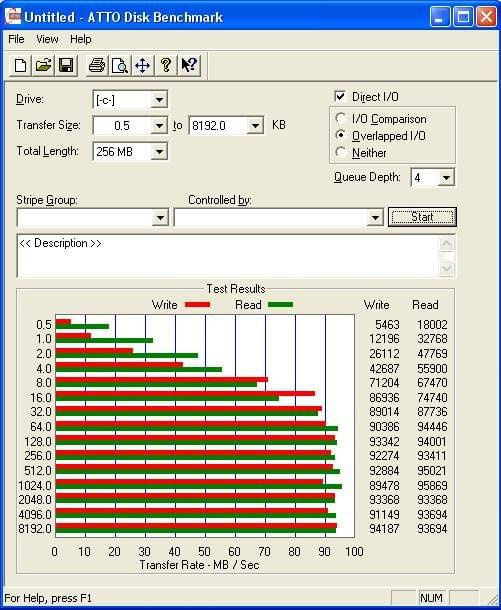Print the benchmark results
The height and width of the screenshot is (610, 501).
97,65
